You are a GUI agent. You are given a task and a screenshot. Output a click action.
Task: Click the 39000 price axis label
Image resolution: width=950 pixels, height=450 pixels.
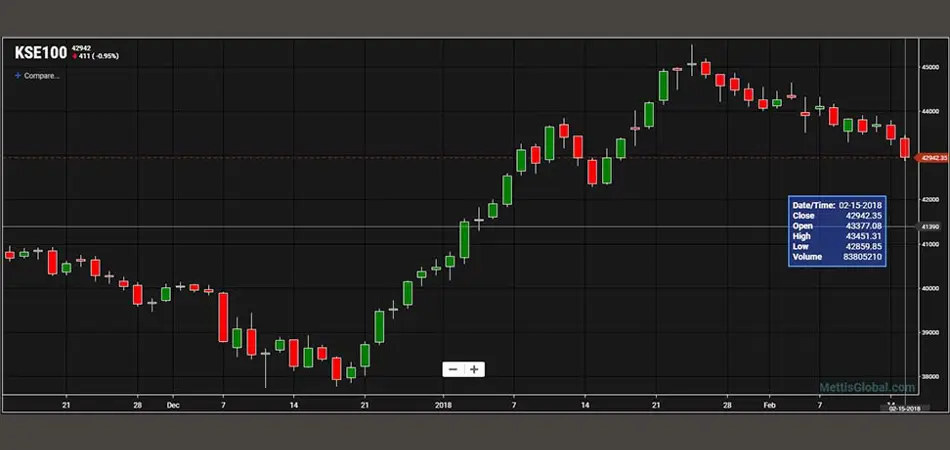click(x=931, y=333)
